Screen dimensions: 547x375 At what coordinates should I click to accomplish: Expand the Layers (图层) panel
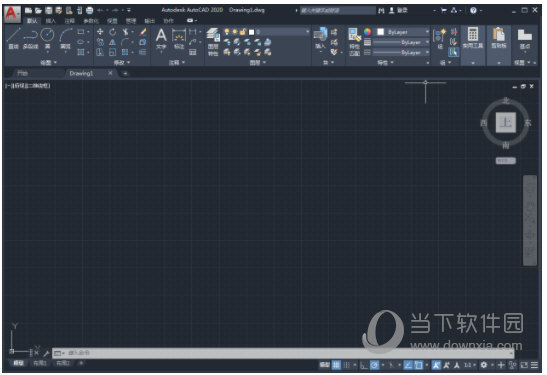pos(258,62)
